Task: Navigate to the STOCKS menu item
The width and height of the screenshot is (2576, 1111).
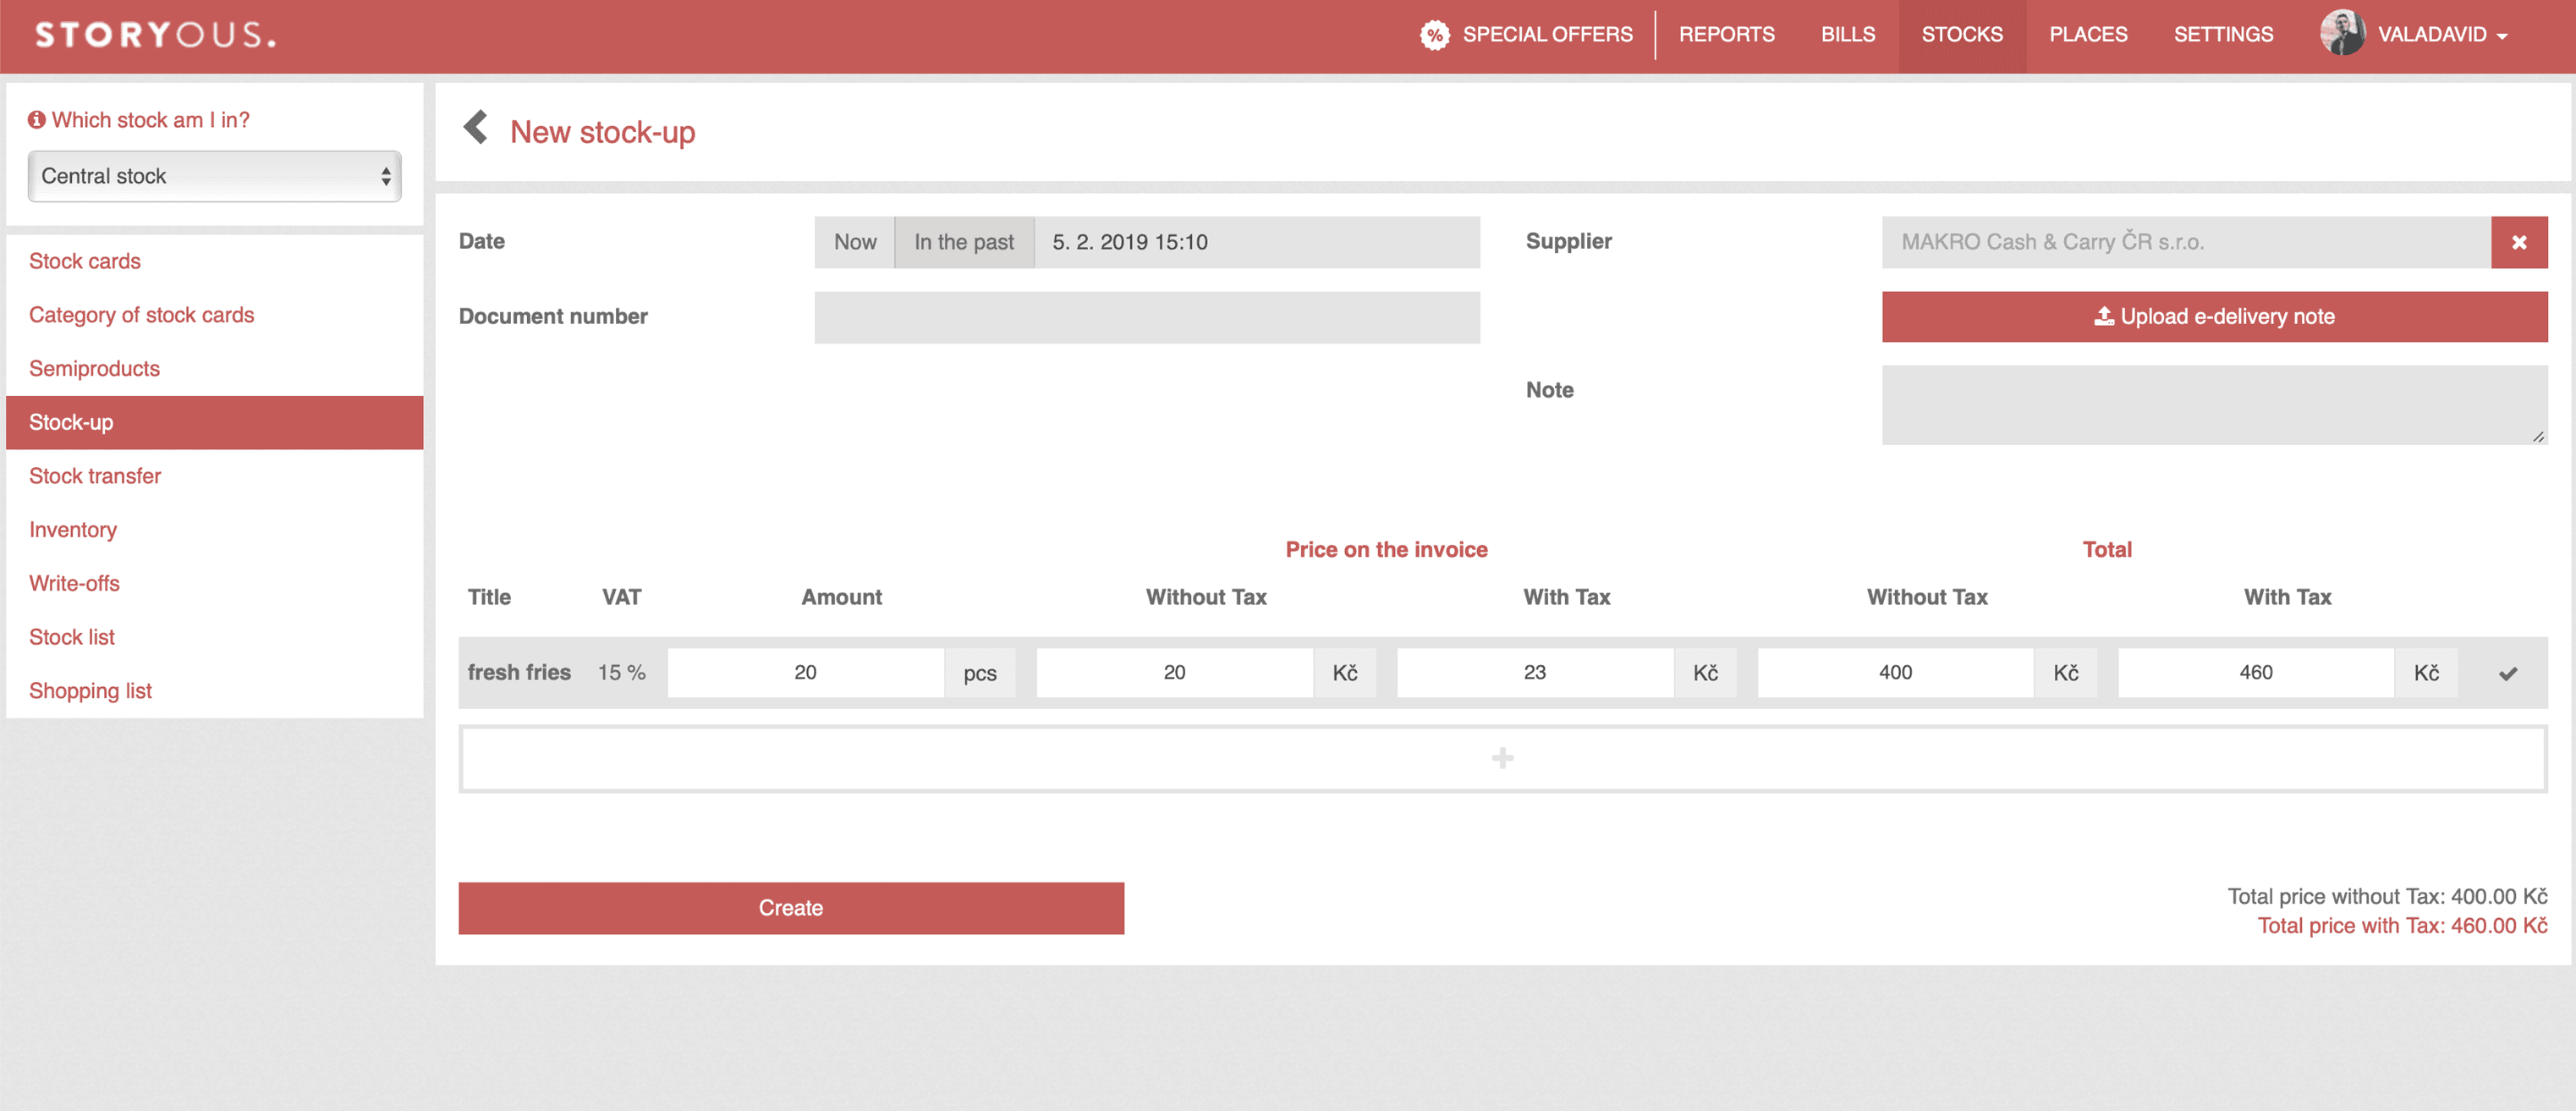Action: 1961,34
